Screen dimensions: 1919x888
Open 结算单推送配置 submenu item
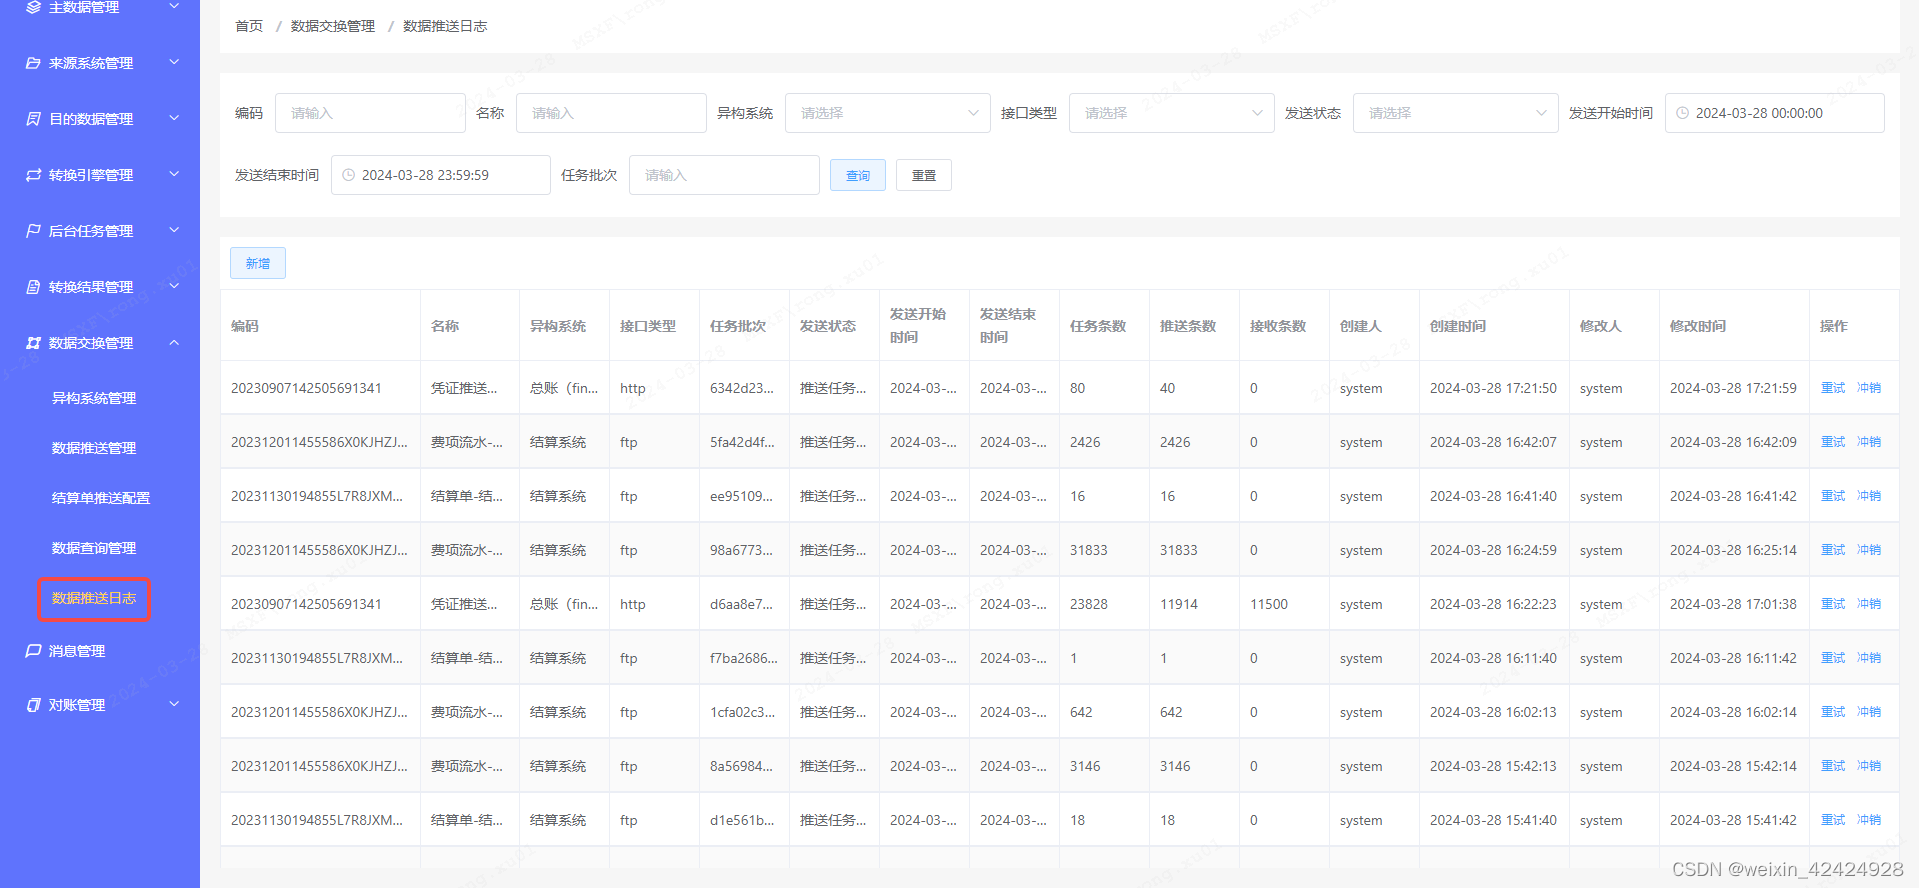click(101, 498)
